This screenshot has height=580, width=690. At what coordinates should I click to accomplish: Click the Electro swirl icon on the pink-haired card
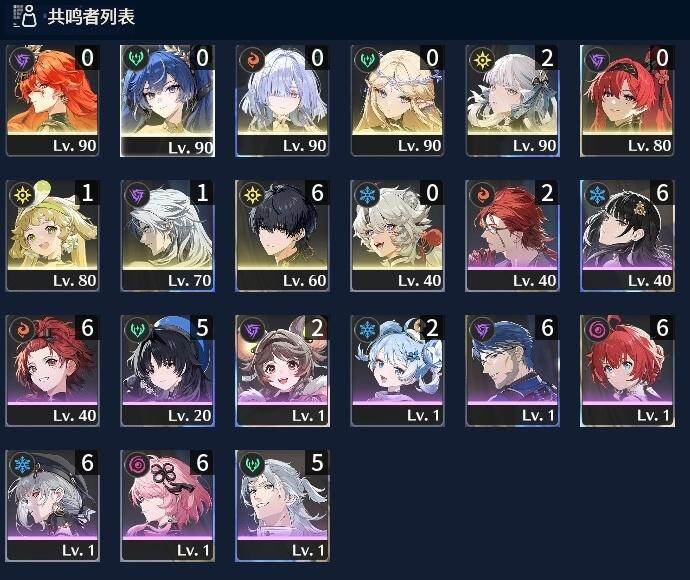136,464
